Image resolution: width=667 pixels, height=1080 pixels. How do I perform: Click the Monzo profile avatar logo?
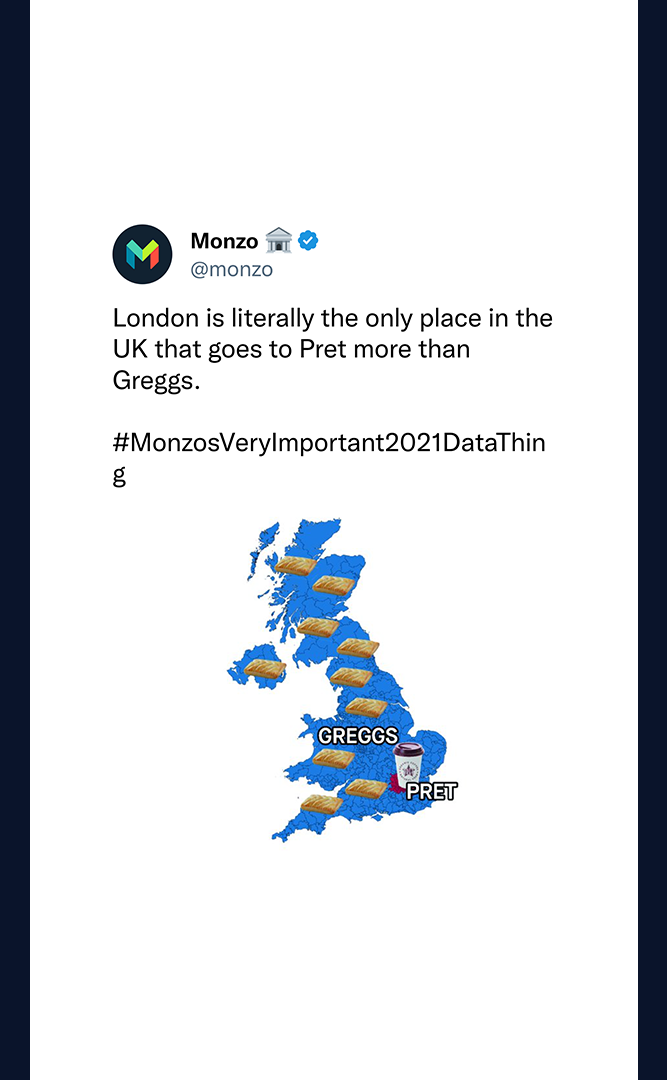click(x=142, y=254)
